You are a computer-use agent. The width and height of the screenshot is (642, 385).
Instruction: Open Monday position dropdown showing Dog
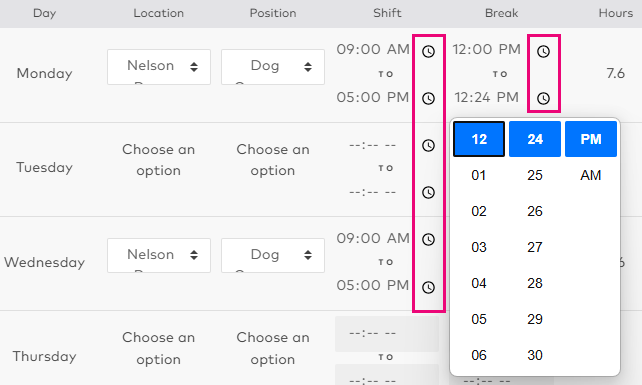pos(273,67)
